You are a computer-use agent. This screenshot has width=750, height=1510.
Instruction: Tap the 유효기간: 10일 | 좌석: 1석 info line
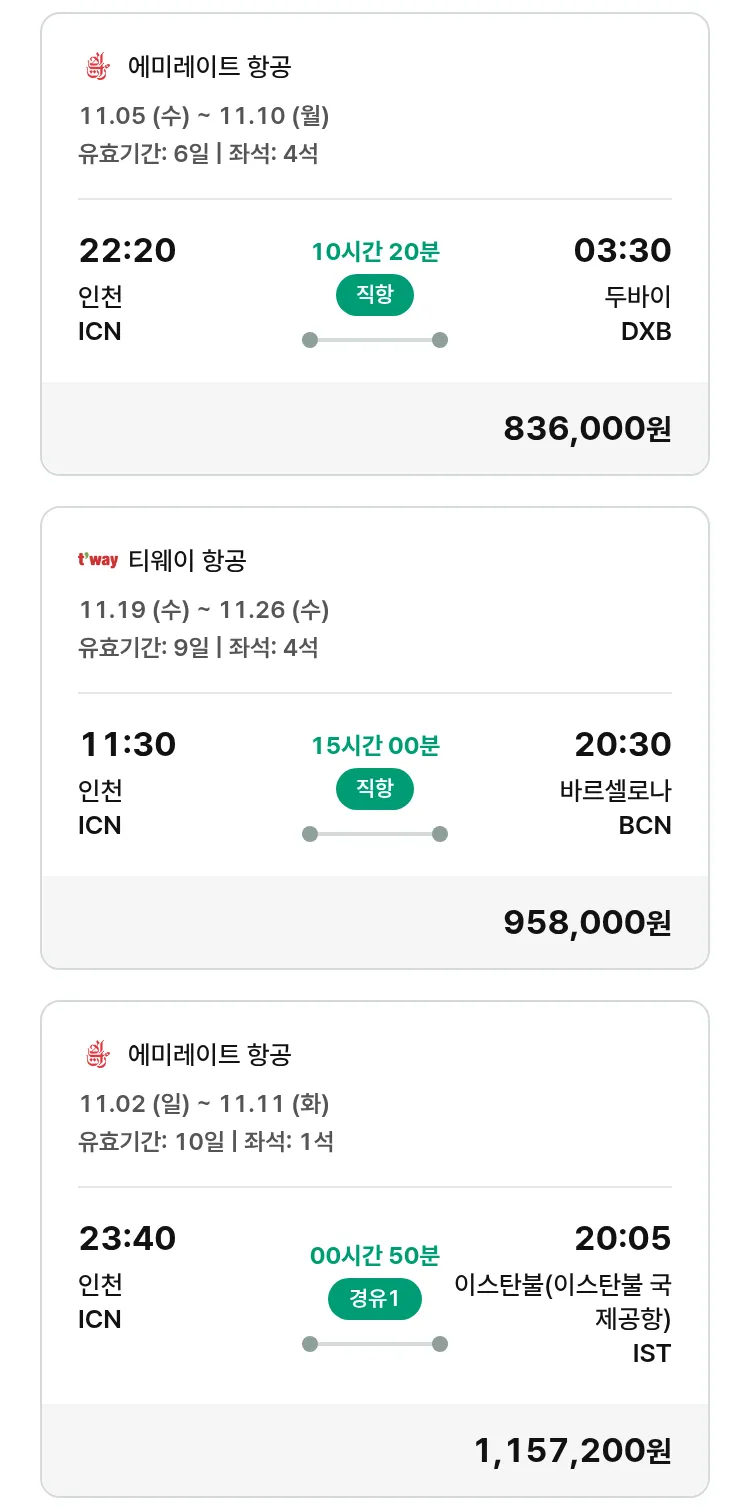coord(206,1141)
